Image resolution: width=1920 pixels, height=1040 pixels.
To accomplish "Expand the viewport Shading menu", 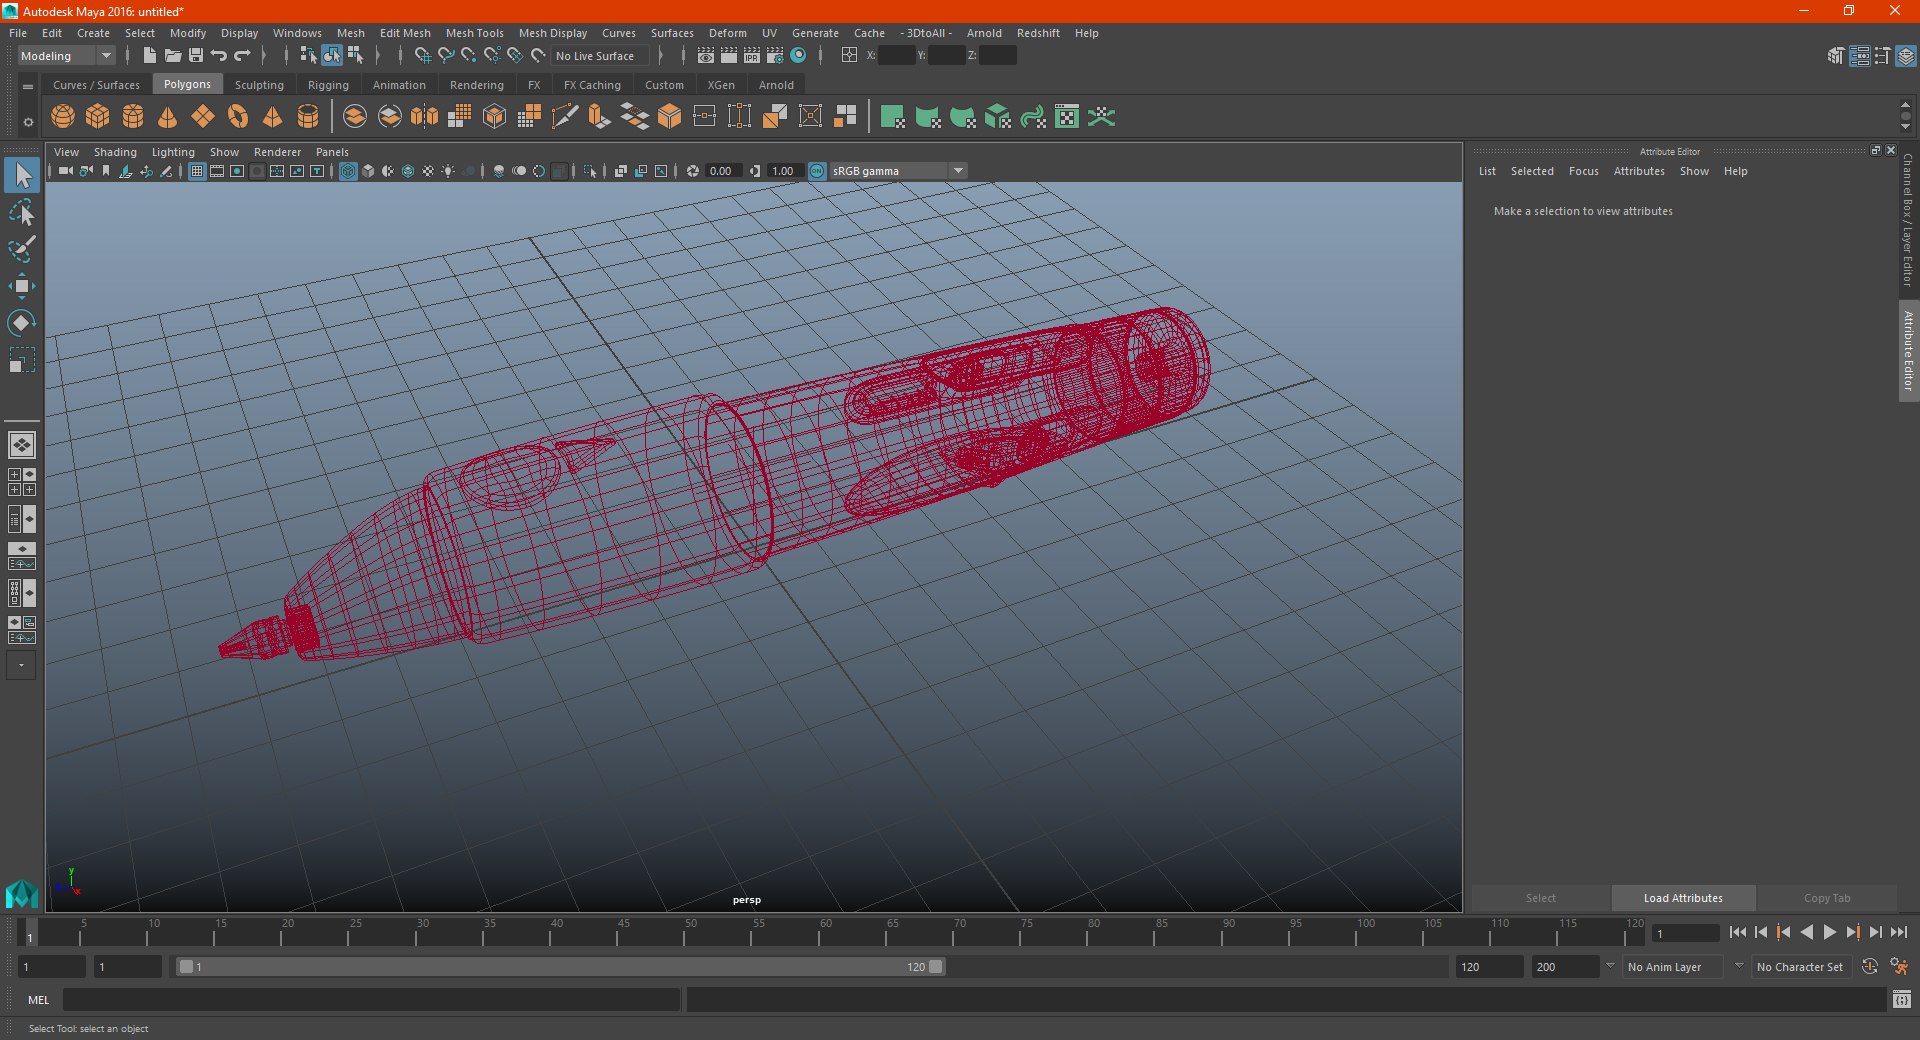I will click(115, 152).
